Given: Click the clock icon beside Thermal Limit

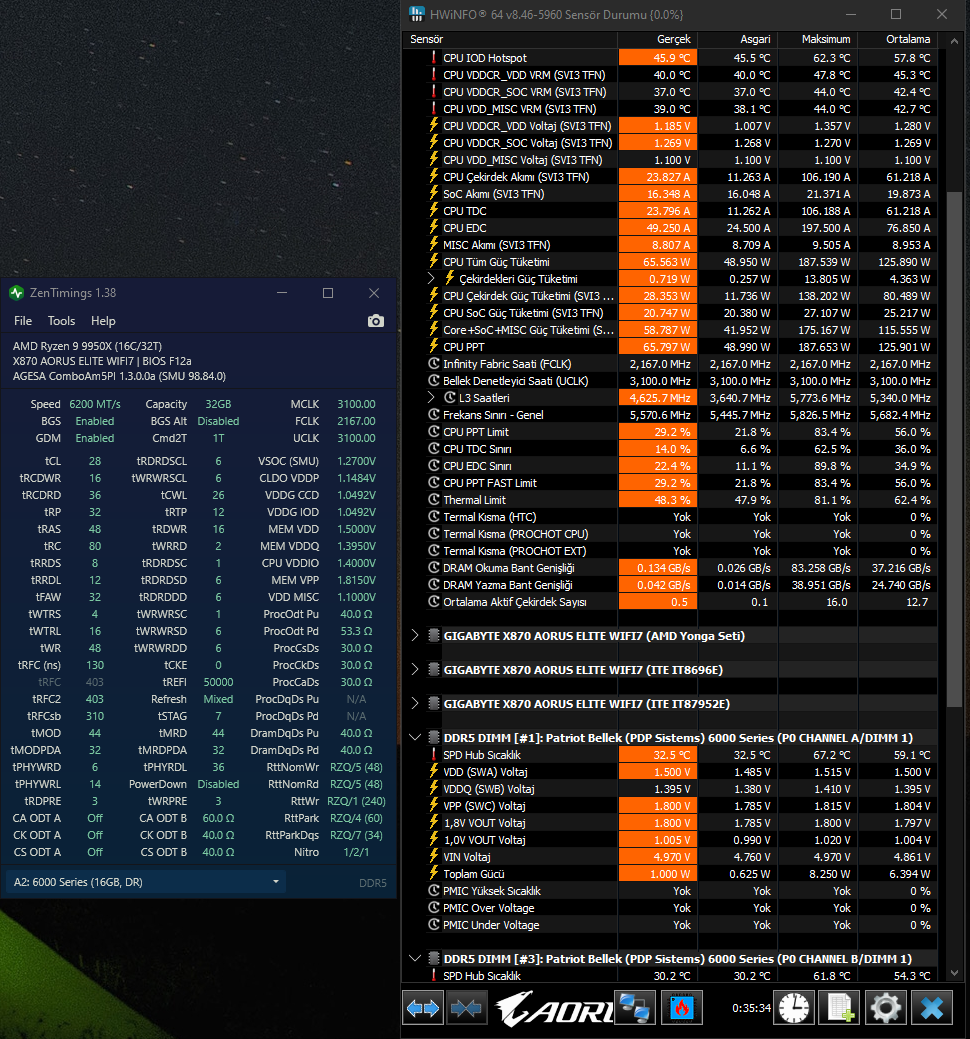Looking at the screenshot, I should point(434,499).
